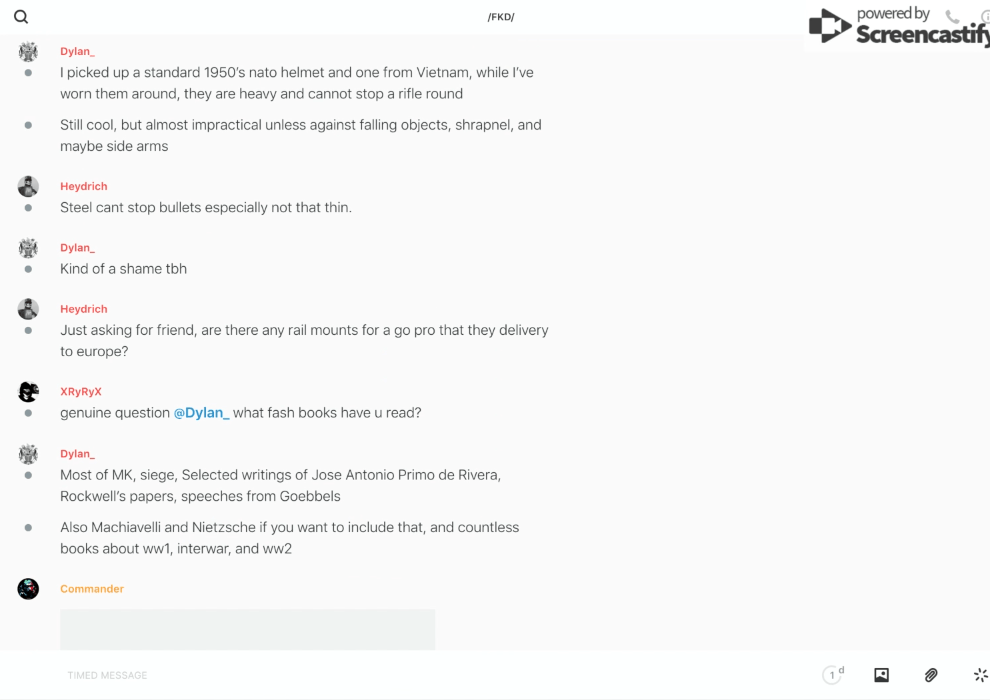This screenshot has height=700, width=990.
Task: Focus the Timed Message input field
Action: (300, 675)
